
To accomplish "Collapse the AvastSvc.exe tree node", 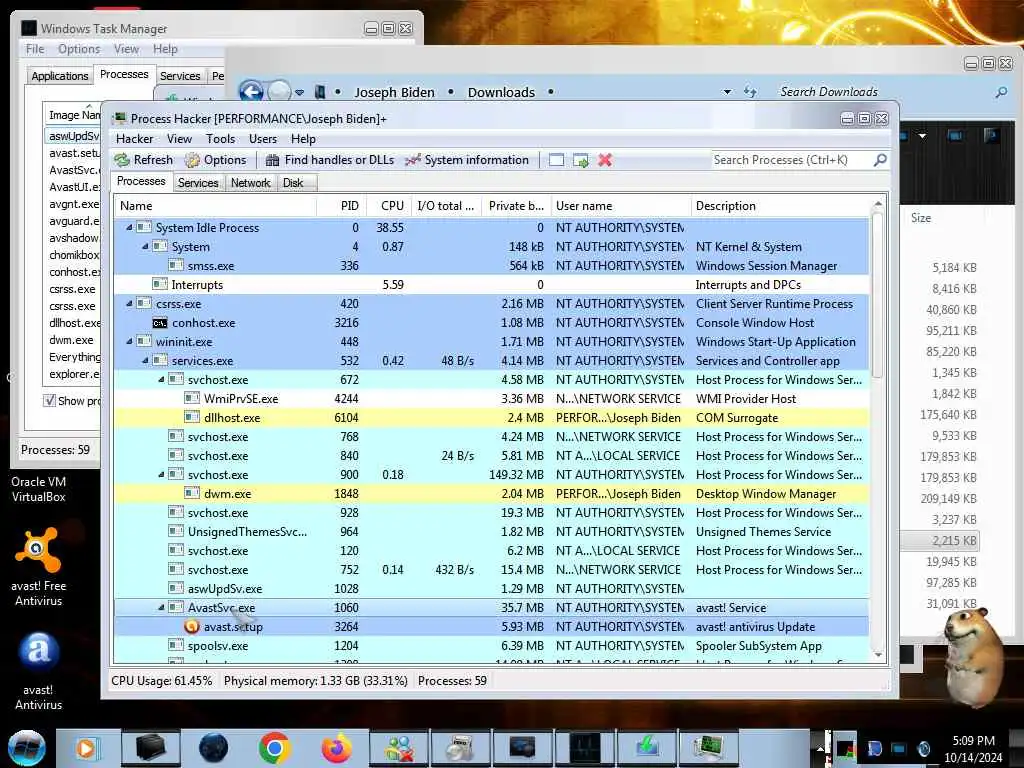I will click(x=161, y=607).
